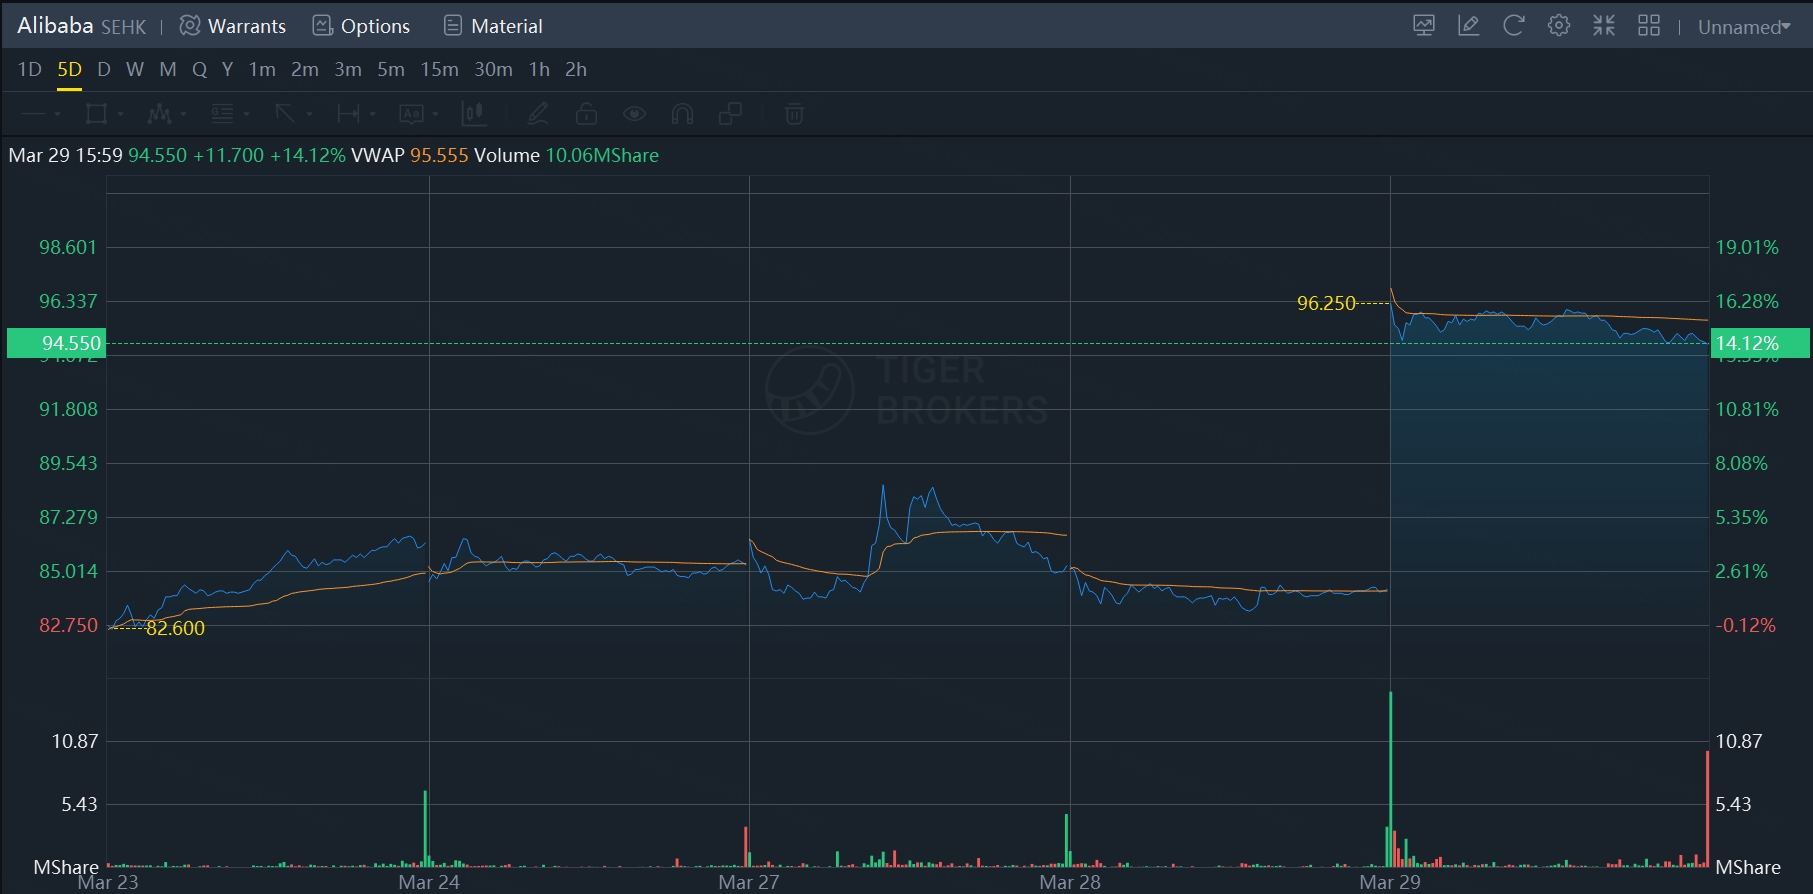
Task: Click the candlestick chart tool icon
Action: point(474,114)
